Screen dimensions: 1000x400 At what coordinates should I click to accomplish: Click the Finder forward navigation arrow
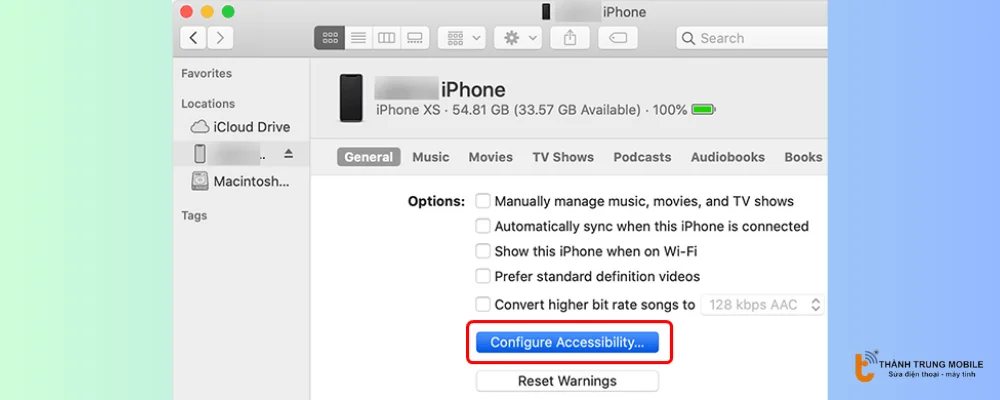[x=220, y=38]
